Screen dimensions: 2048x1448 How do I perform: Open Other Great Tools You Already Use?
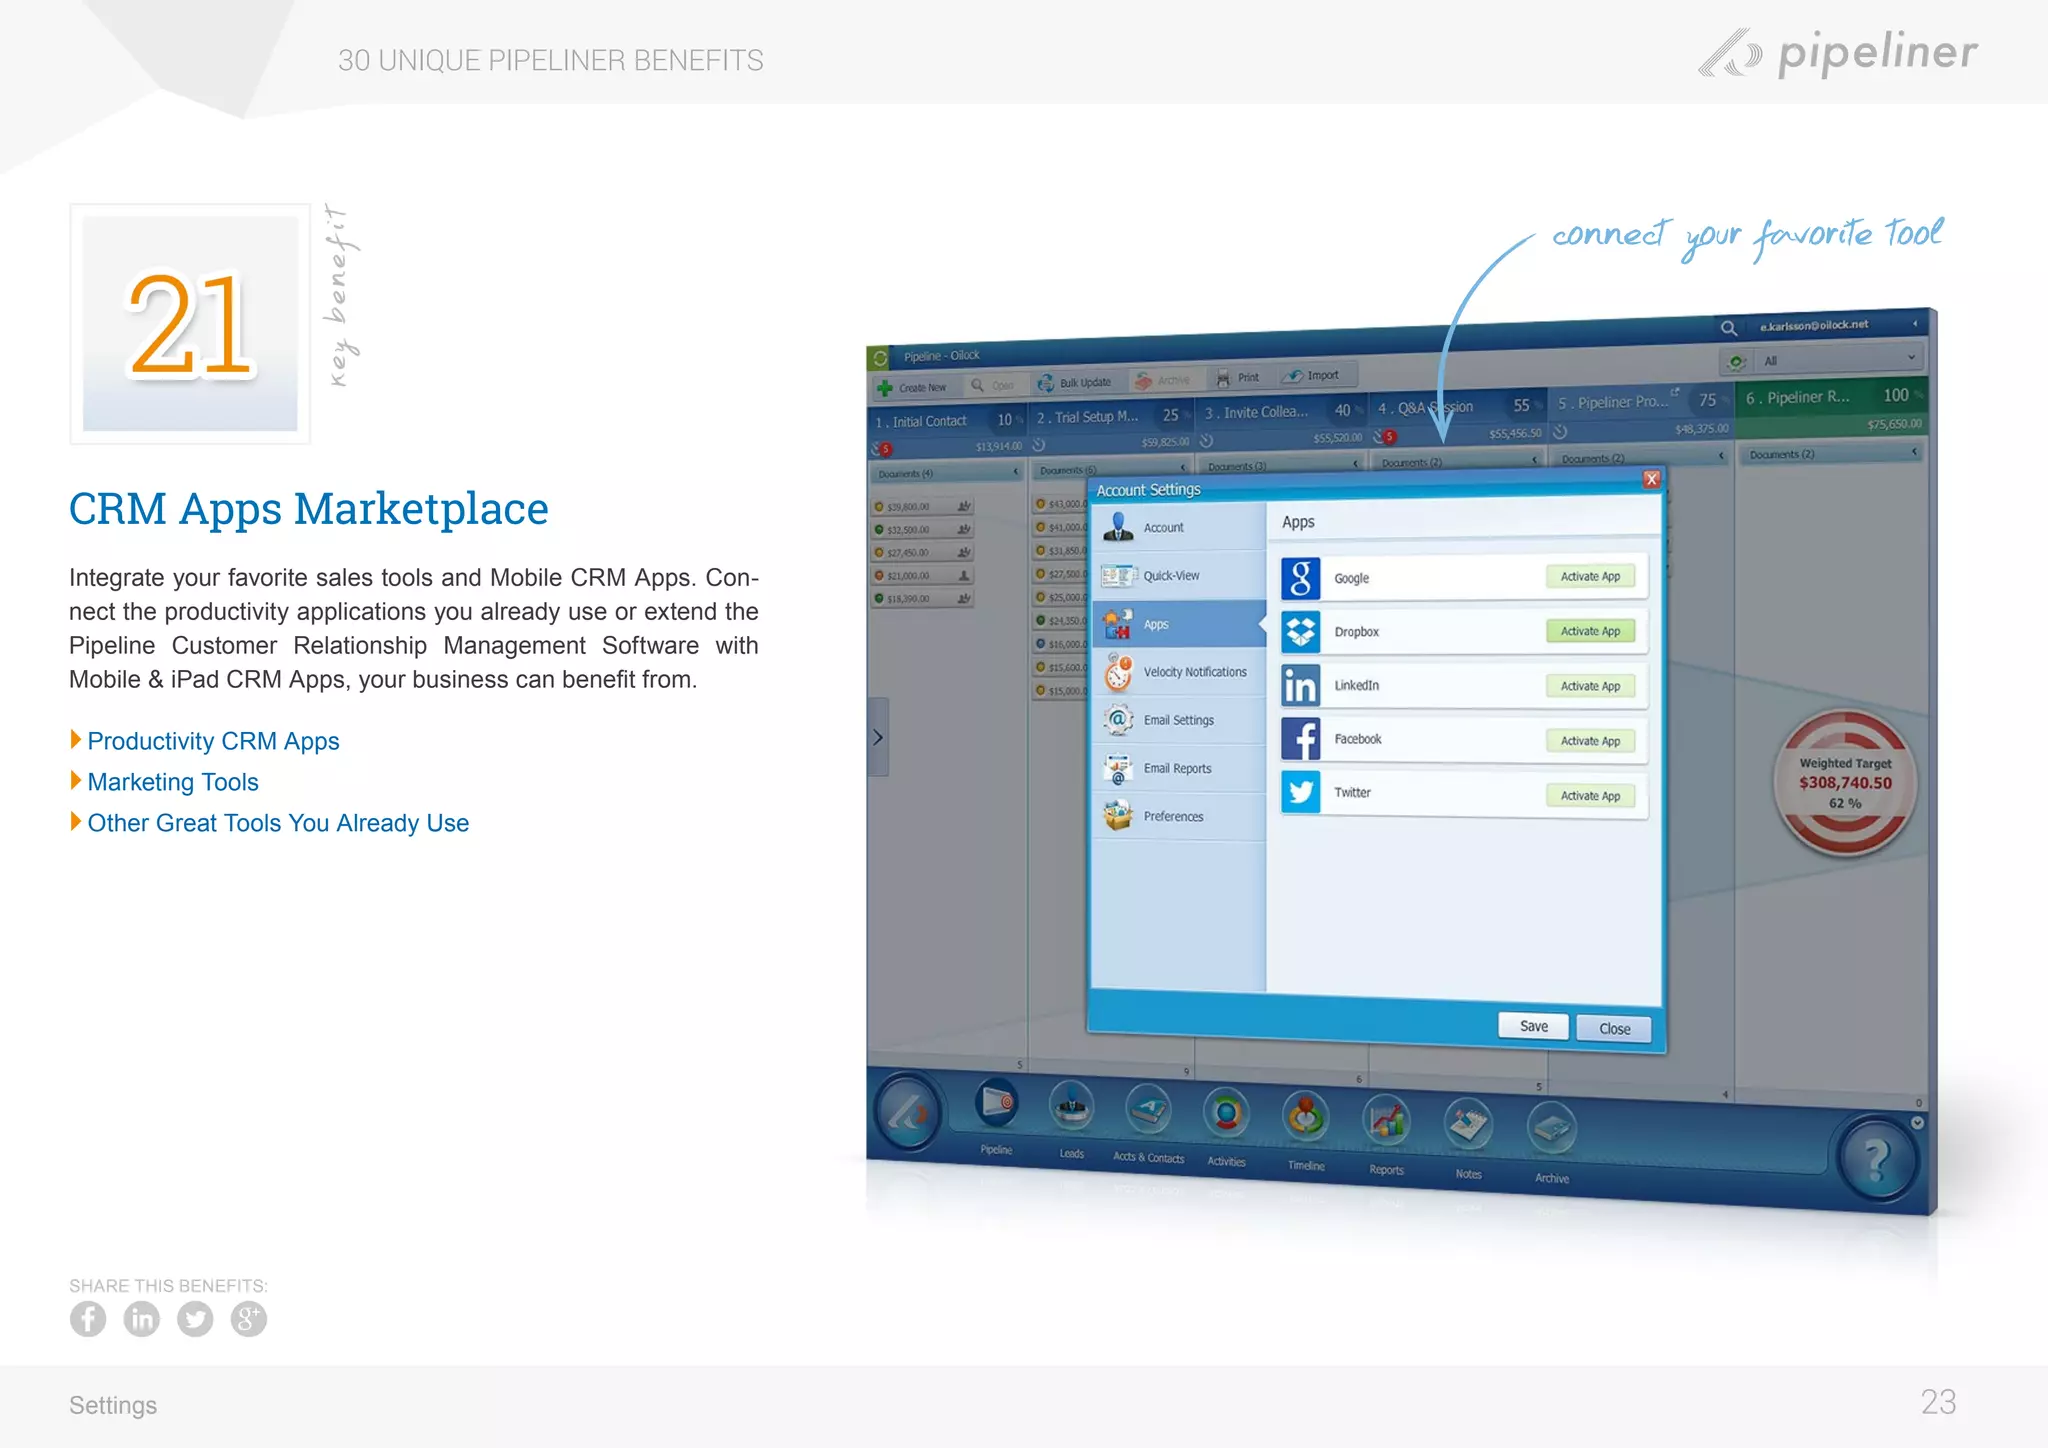tap(278, 823)
